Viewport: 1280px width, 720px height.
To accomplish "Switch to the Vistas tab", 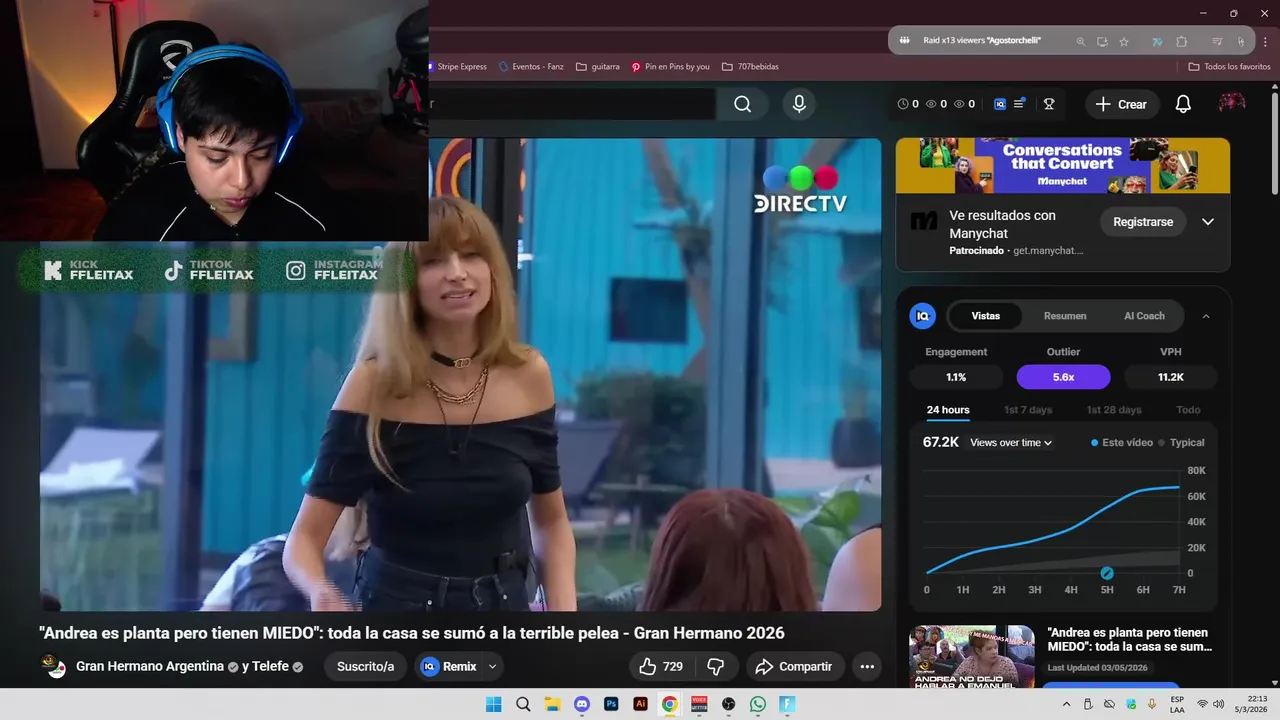I will pos(985,316).
